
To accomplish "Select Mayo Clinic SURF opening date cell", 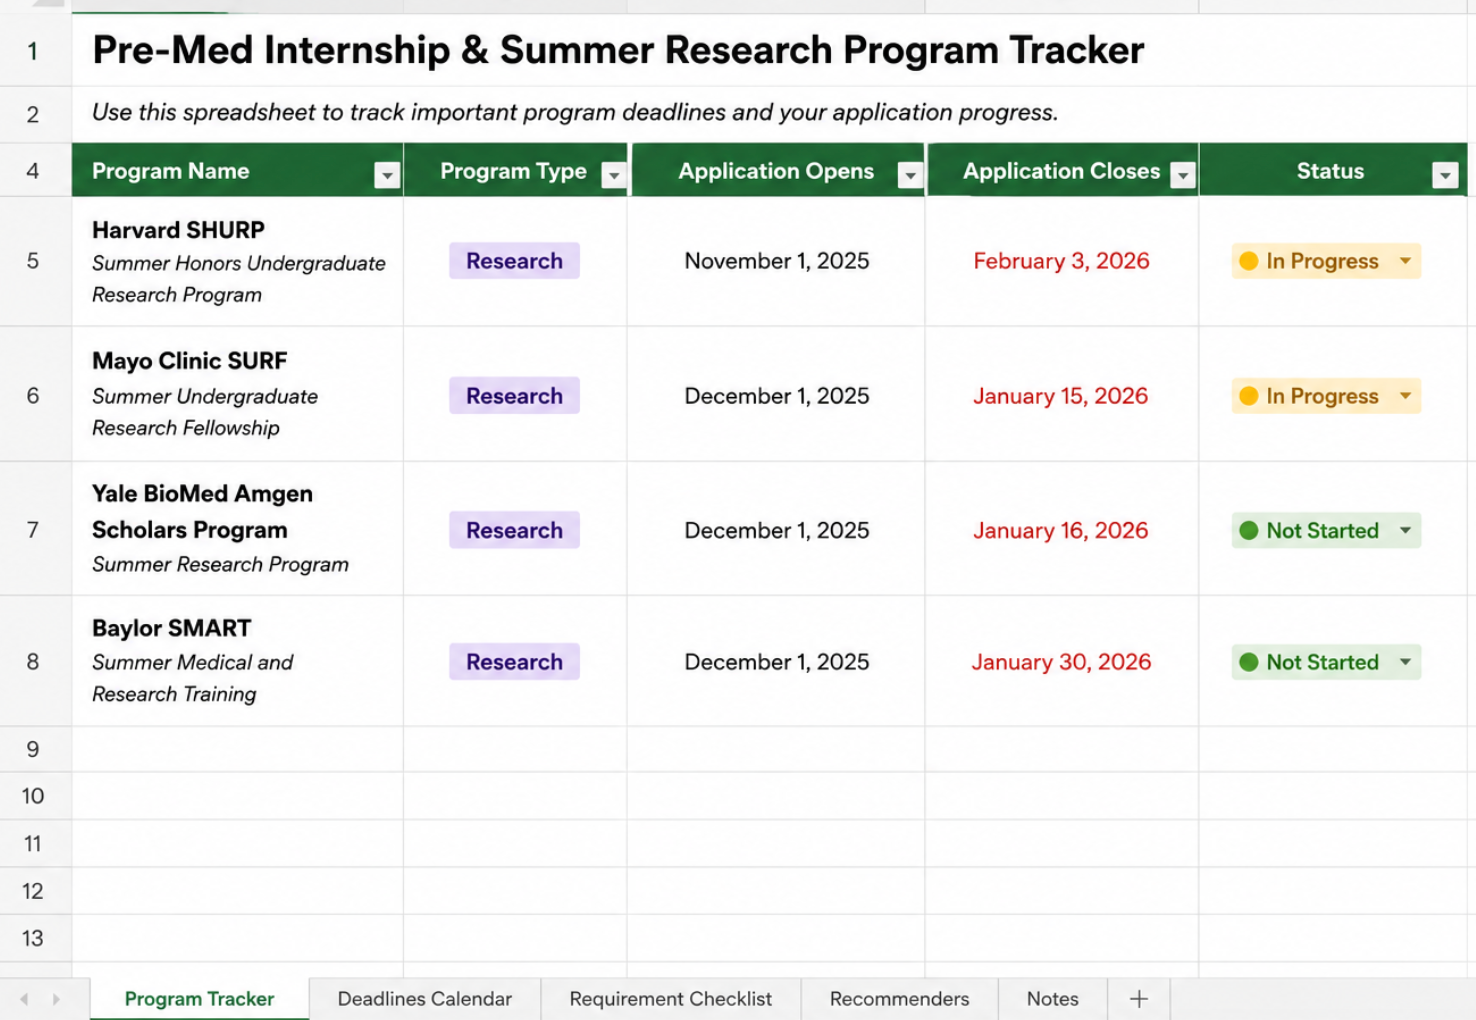I will [777, 396].
